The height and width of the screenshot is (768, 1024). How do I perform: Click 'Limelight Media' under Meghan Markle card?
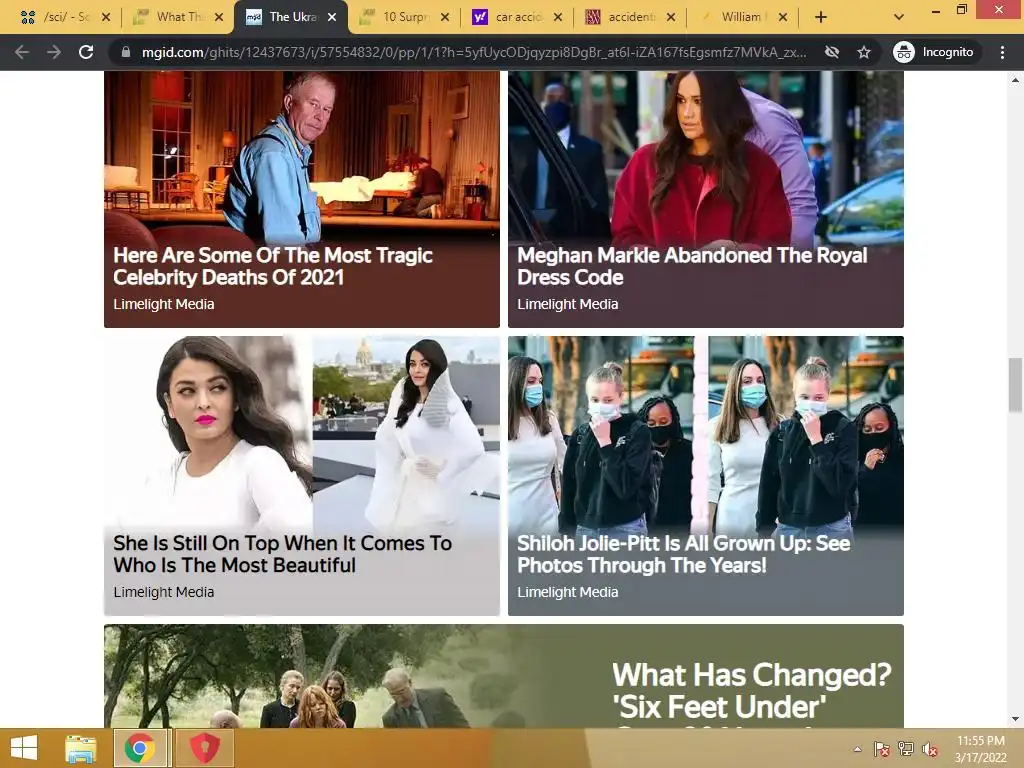(568, 304)
